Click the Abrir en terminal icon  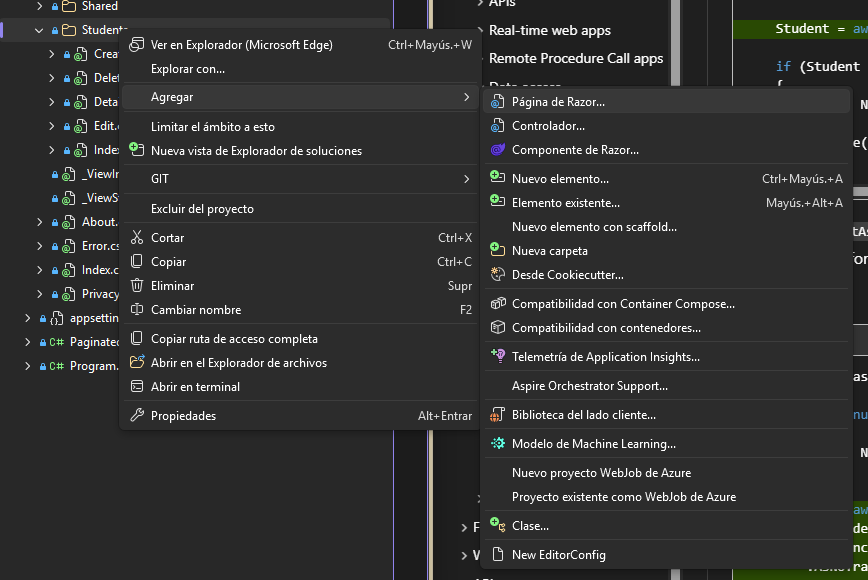tap(137, 386)
